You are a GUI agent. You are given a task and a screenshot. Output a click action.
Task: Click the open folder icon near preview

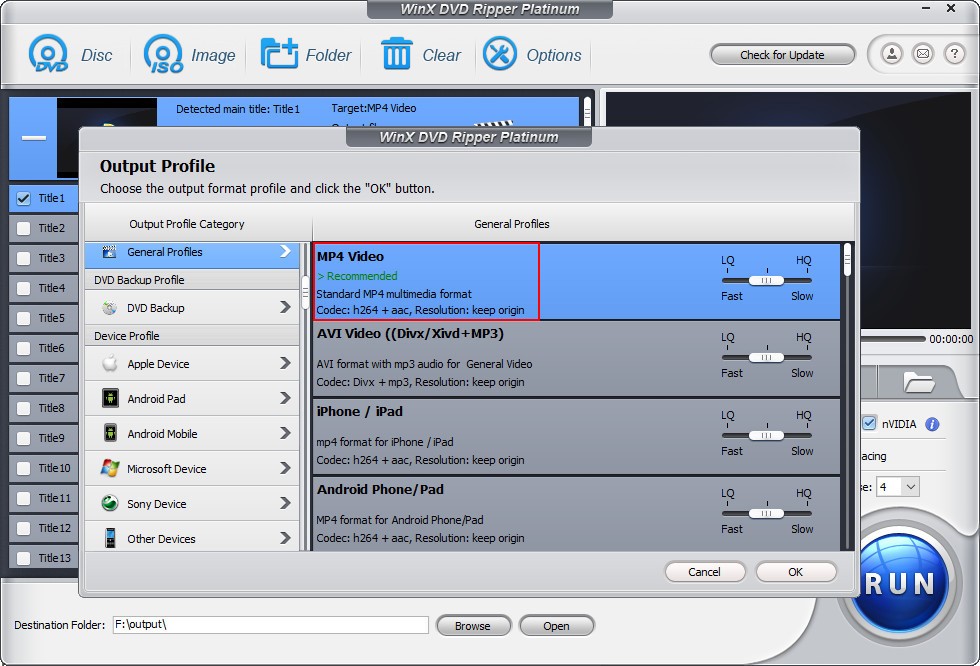click(x=918, y=381)
